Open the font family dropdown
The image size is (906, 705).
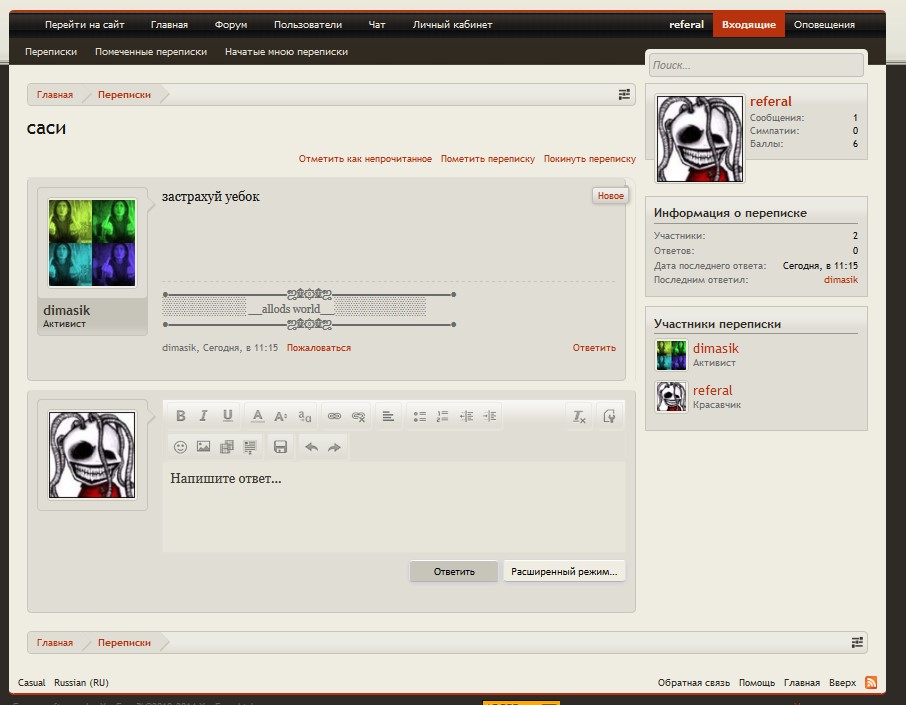click(x=305, y=416)
